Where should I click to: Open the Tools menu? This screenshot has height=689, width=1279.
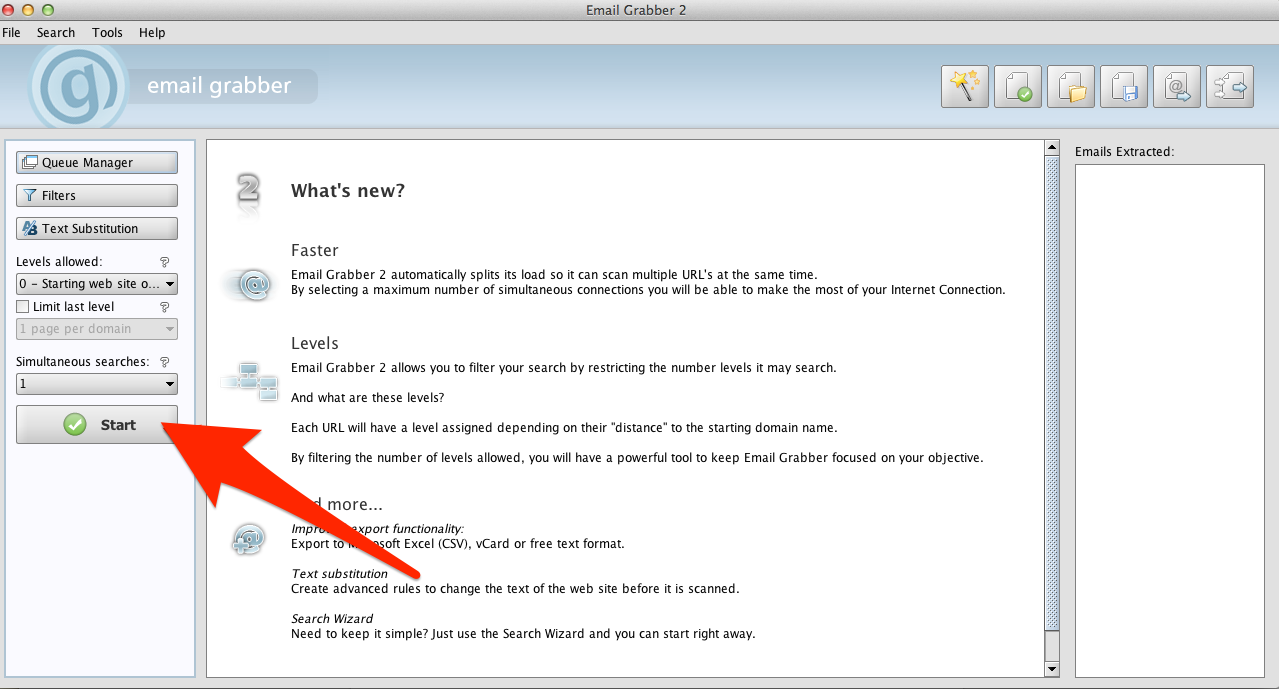[107, 32]
